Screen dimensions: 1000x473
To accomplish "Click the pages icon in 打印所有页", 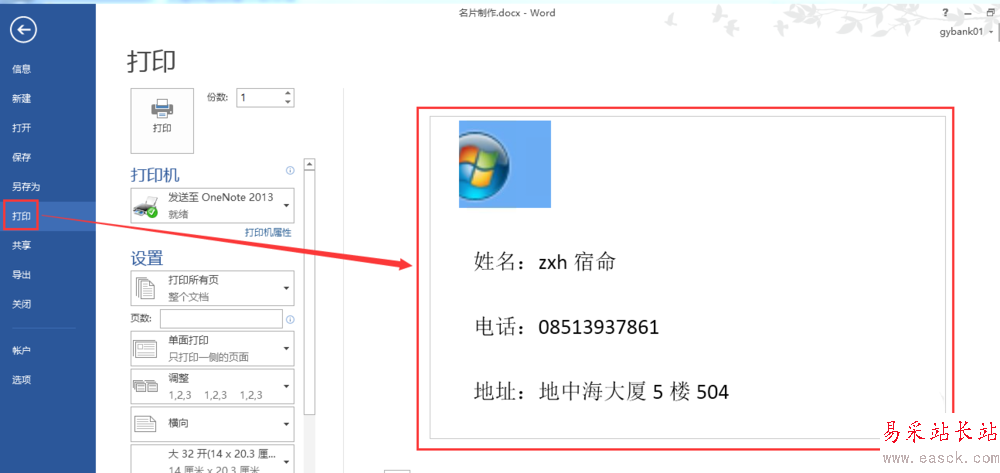I will pyautogui.click(x=145, y=289).
